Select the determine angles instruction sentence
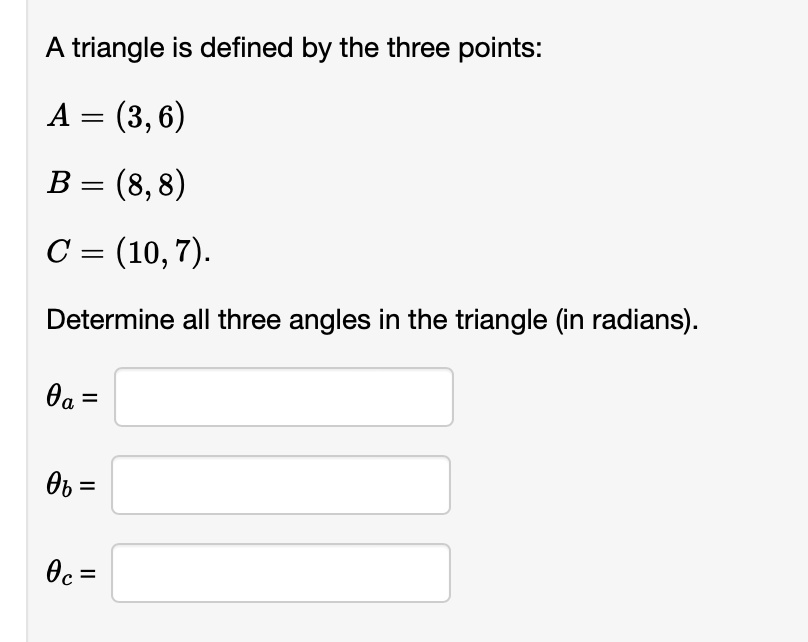 pyautogui.click(x=372, y=320)
